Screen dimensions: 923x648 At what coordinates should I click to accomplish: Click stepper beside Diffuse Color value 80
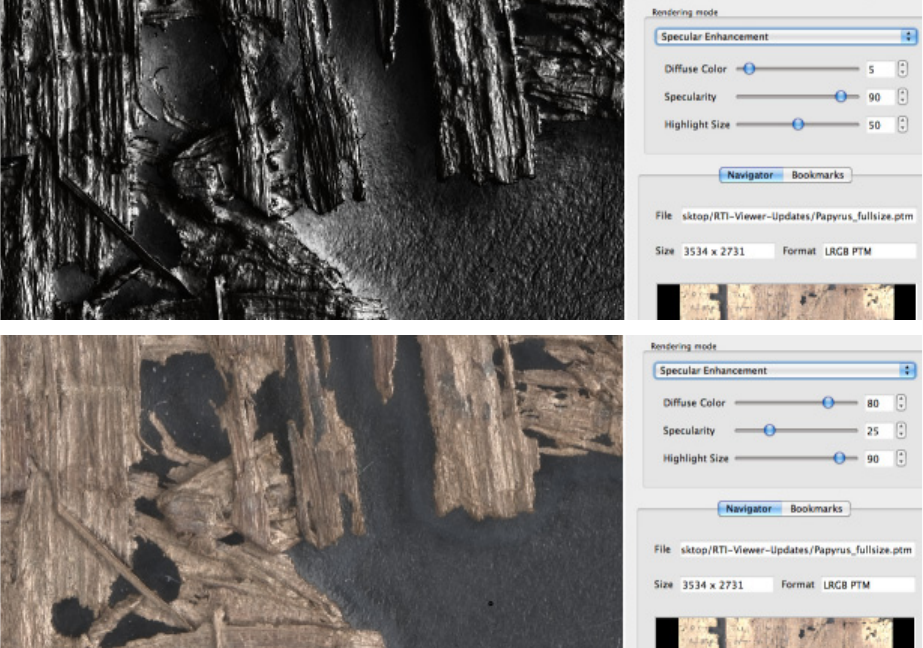coord(901,403)
